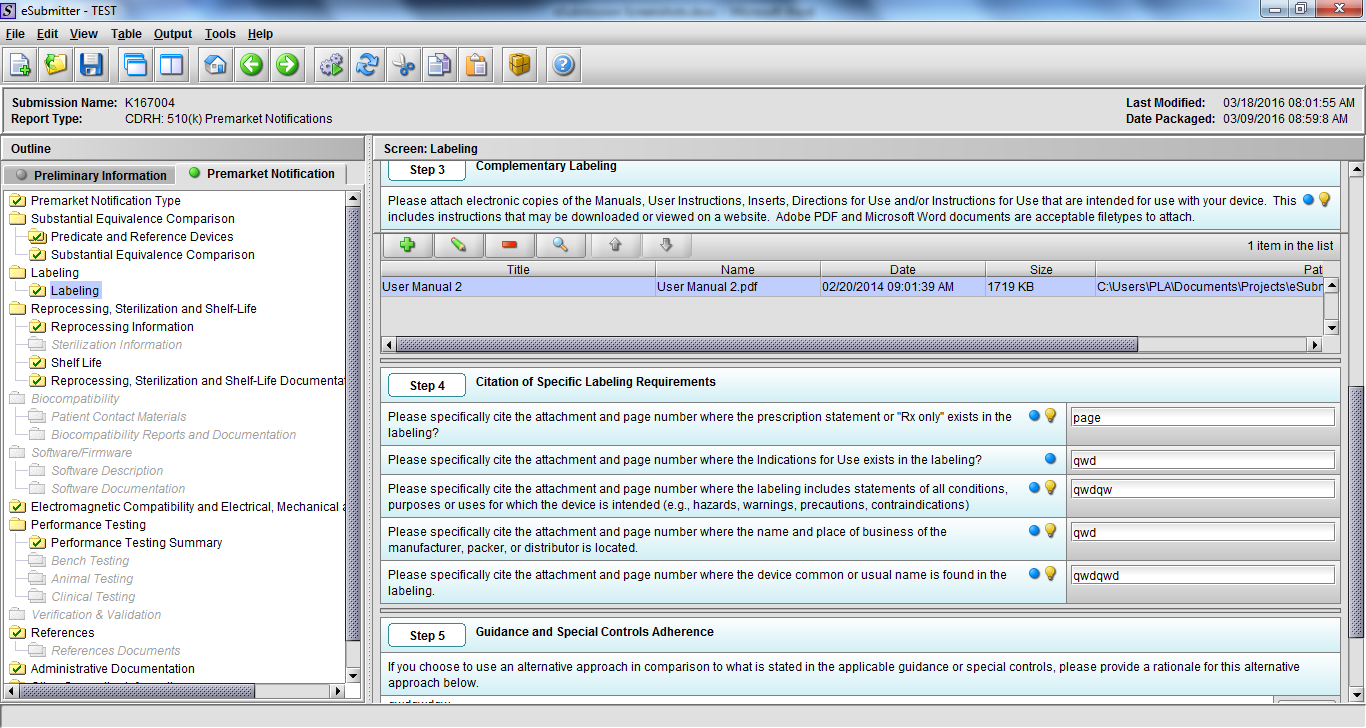
Task: Open the Performance Testing folder node
Action: point(88,525)
